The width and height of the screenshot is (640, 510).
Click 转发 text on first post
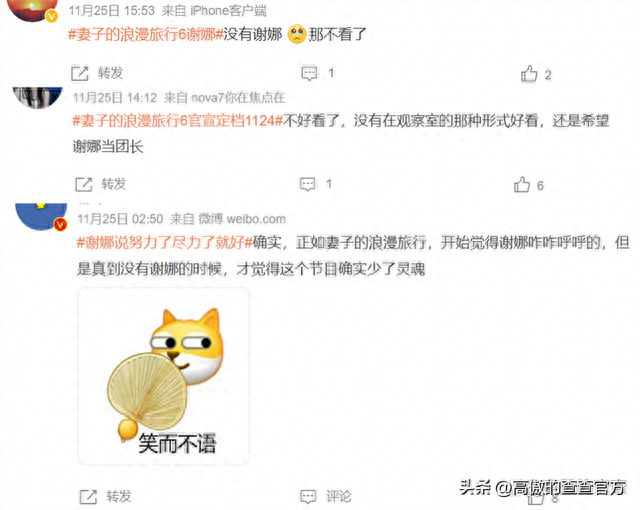tap(111, 73)
